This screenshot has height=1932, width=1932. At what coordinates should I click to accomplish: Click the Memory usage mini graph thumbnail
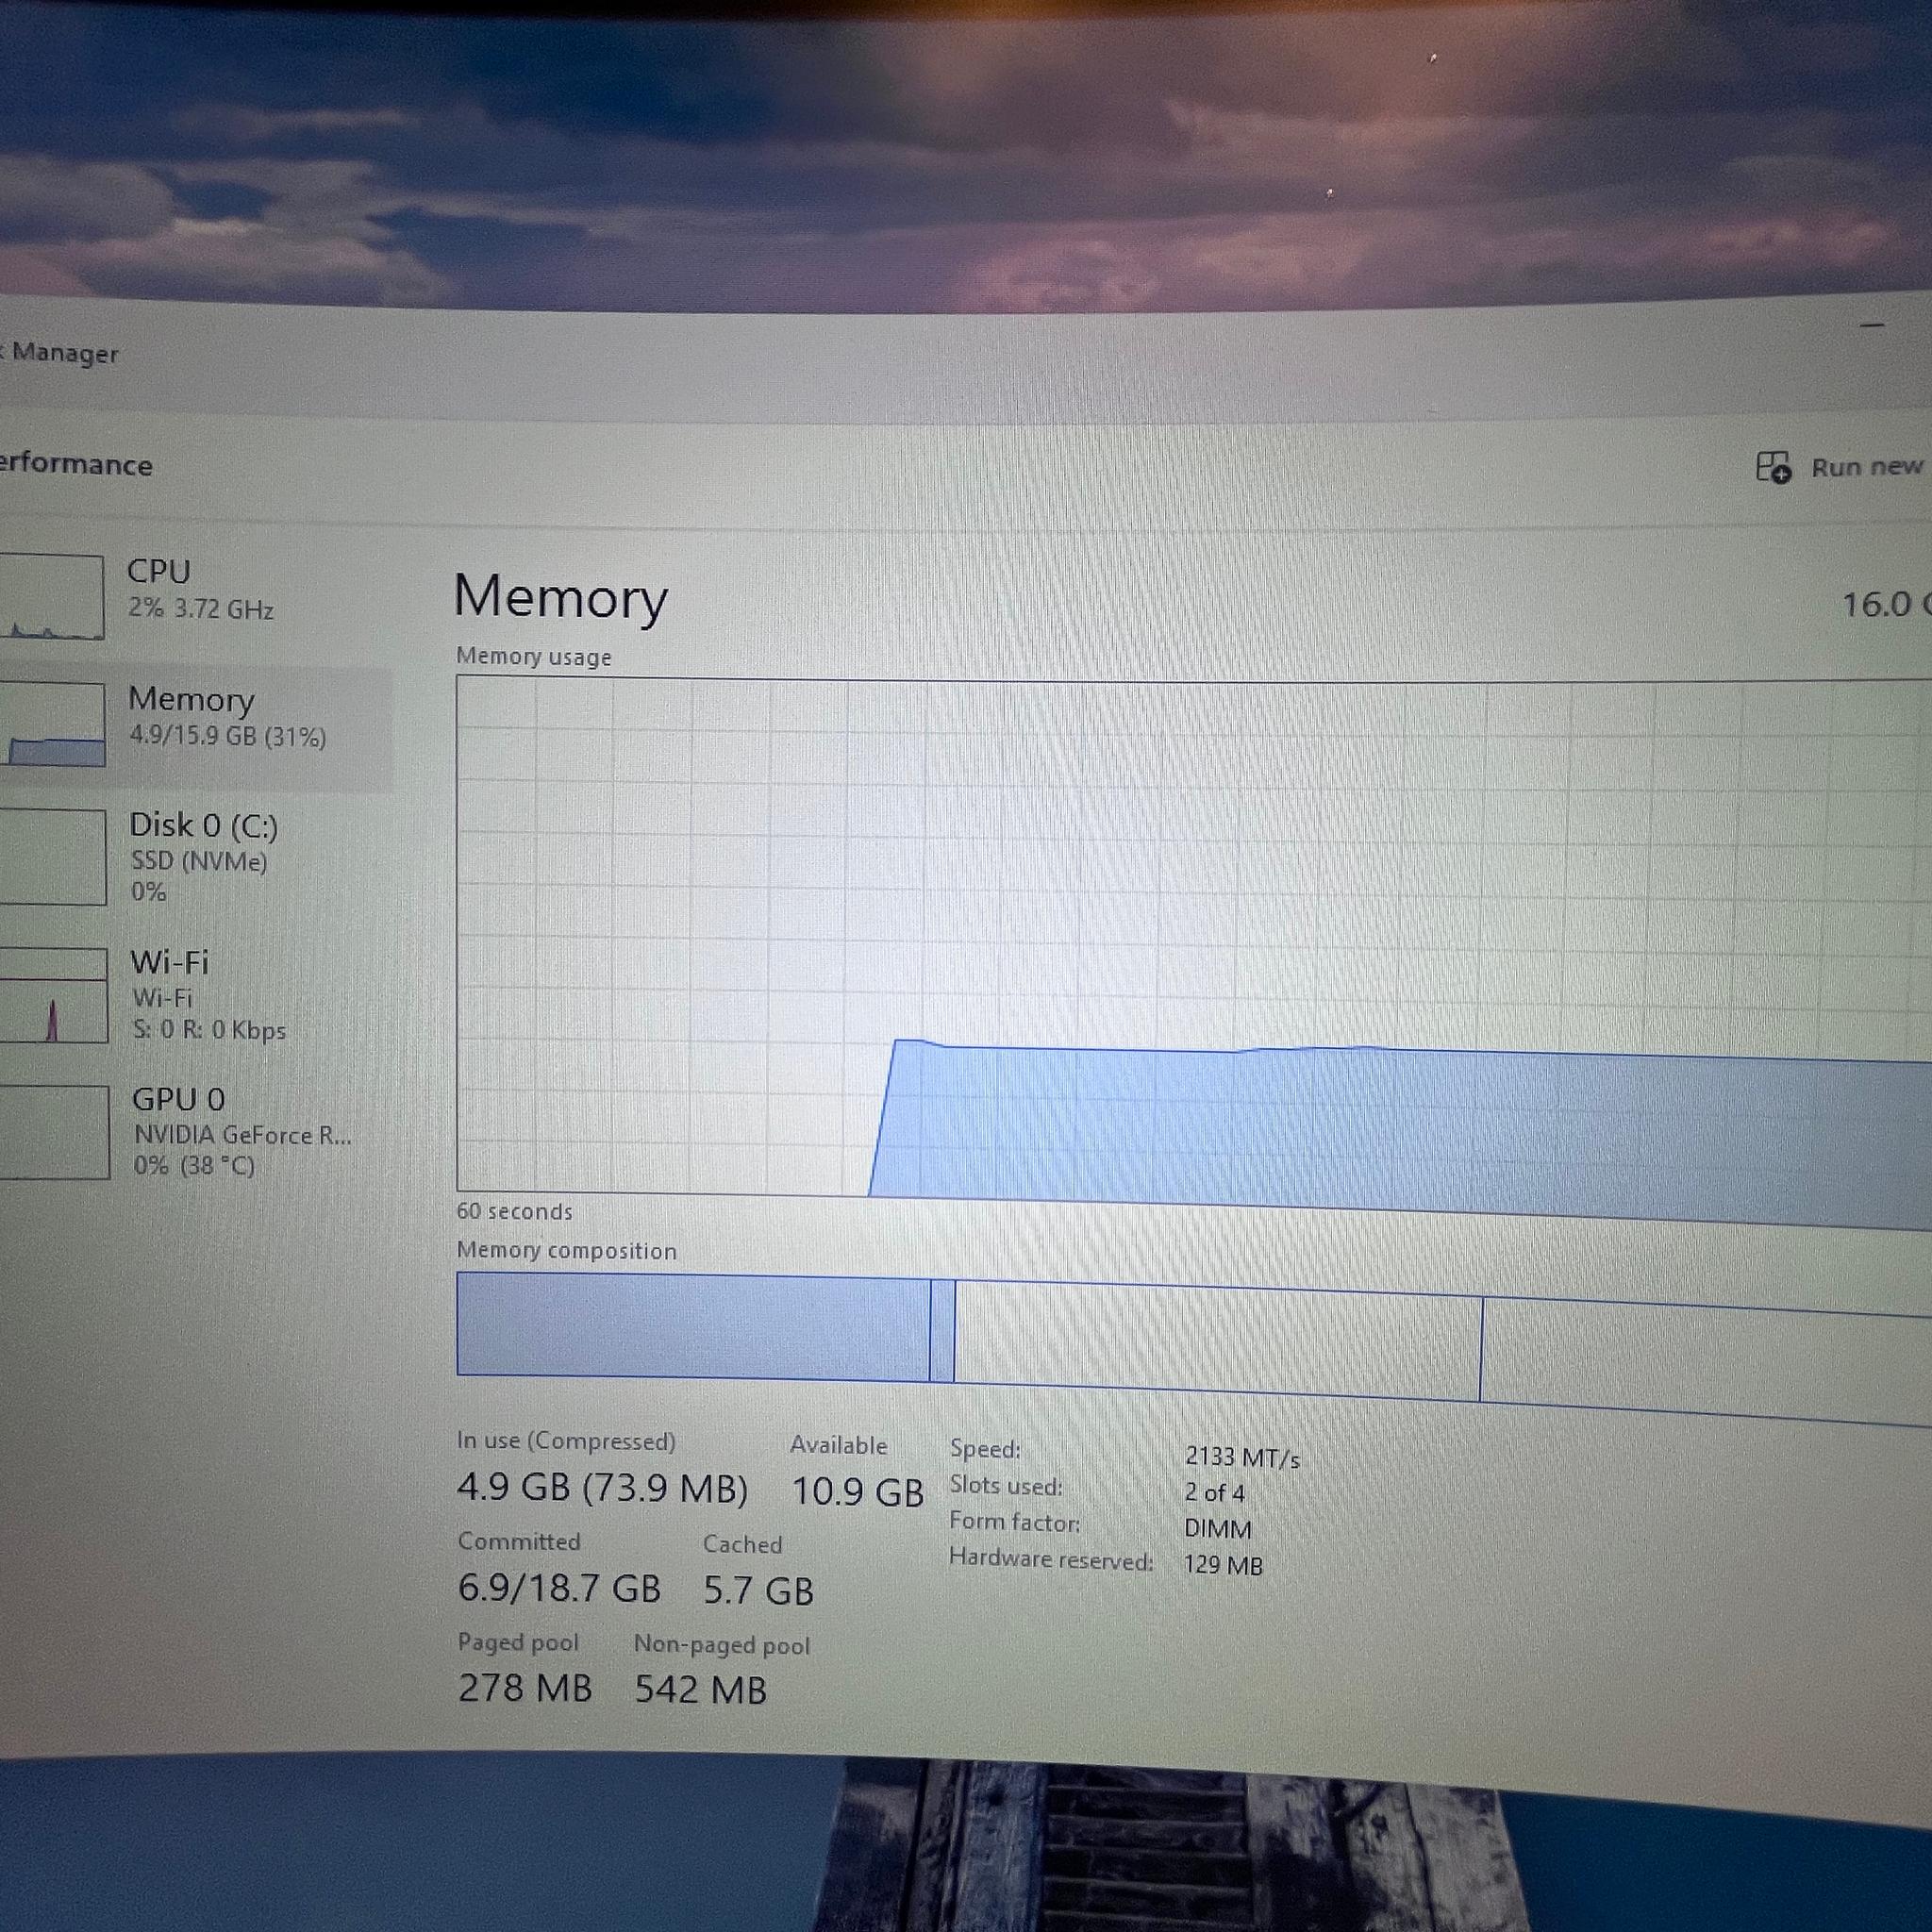(x=52, y=725)
